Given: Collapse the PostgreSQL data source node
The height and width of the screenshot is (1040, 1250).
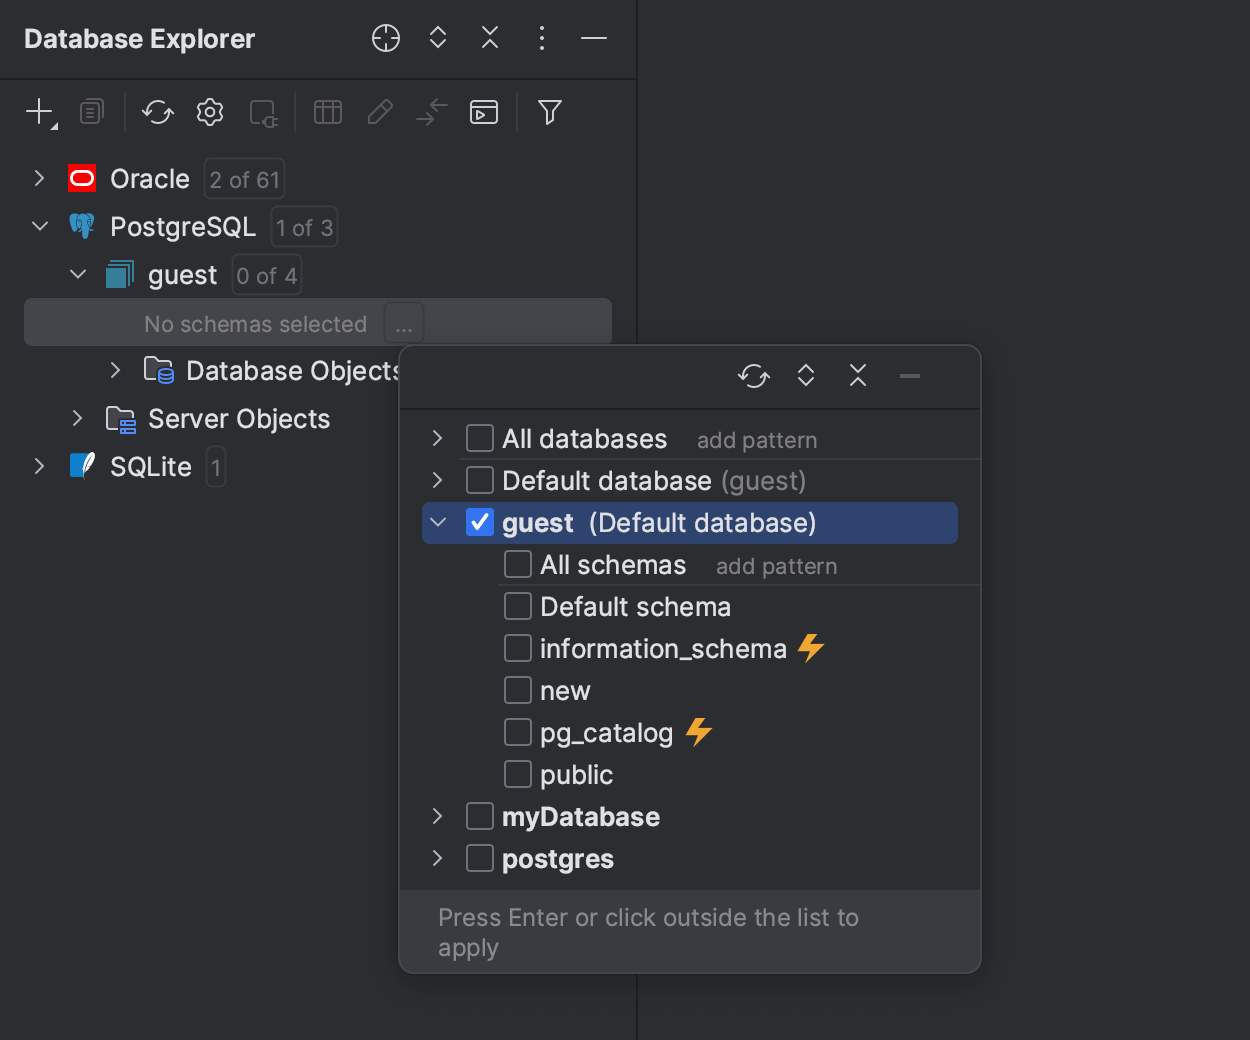Looking at the screenshot, I should [39, 226].
